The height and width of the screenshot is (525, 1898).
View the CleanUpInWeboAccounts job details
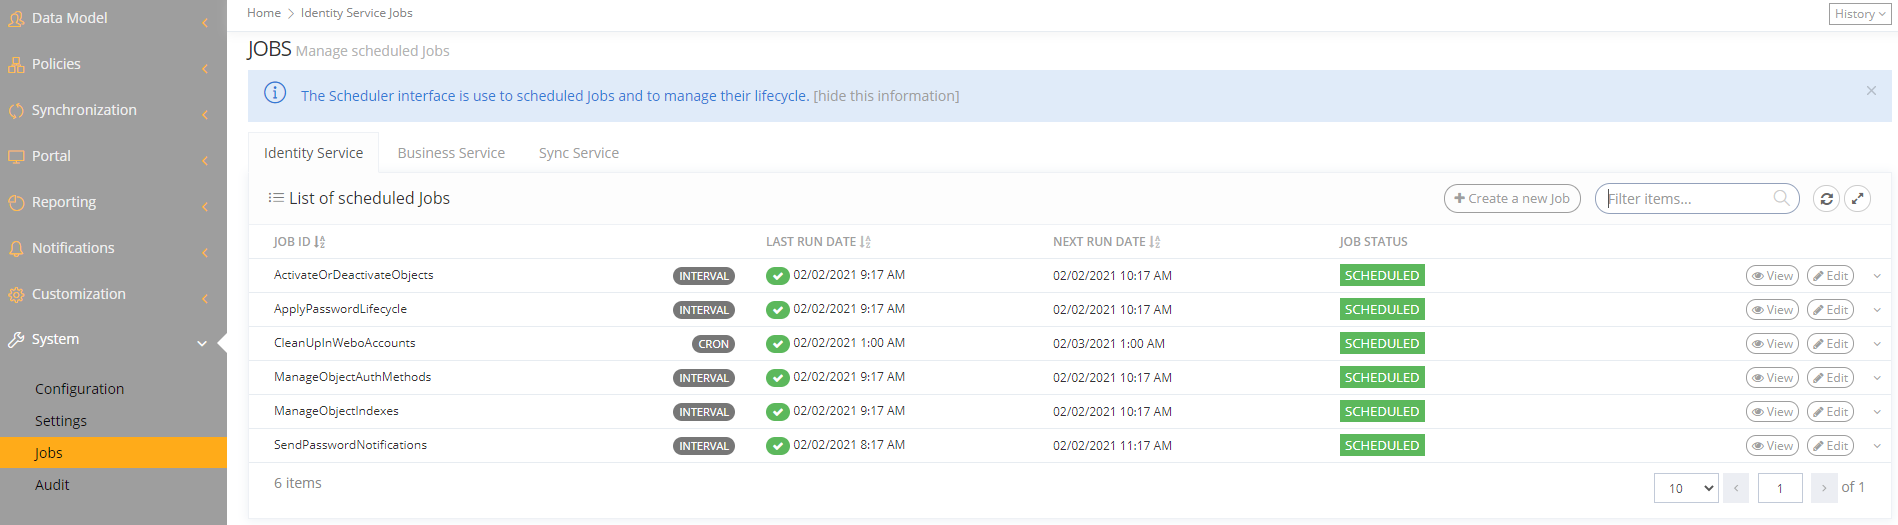coord(1771,344)
